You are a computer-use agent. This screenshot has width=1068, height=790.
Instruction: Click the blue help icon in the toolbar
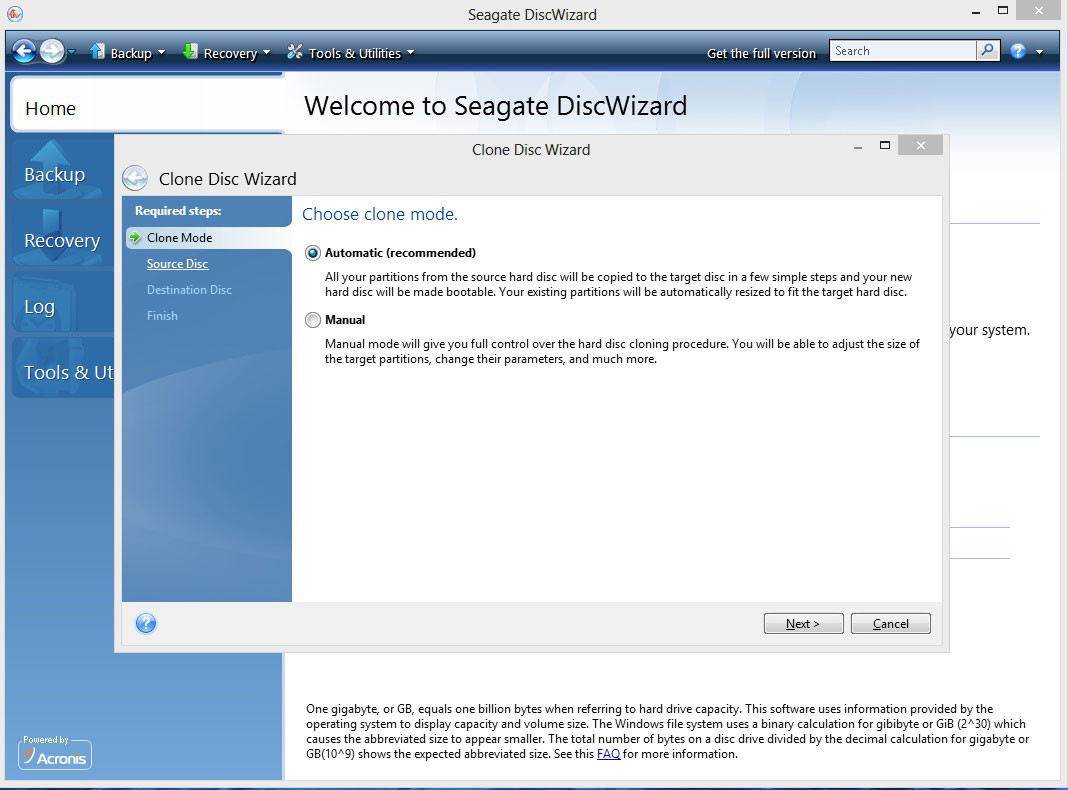[x=1018, y=52]
